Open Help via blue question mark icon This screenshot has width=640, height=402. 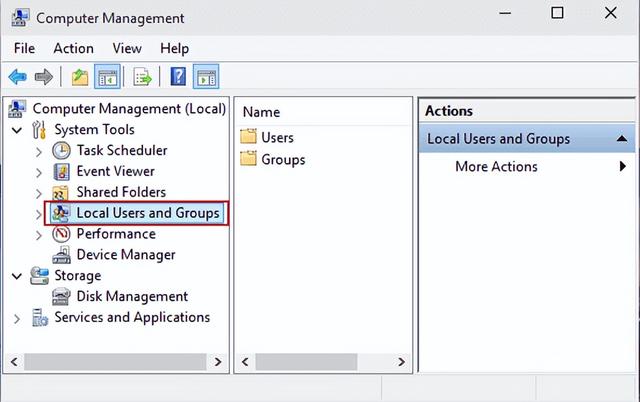pyautogui.click(x=178, y=76)
